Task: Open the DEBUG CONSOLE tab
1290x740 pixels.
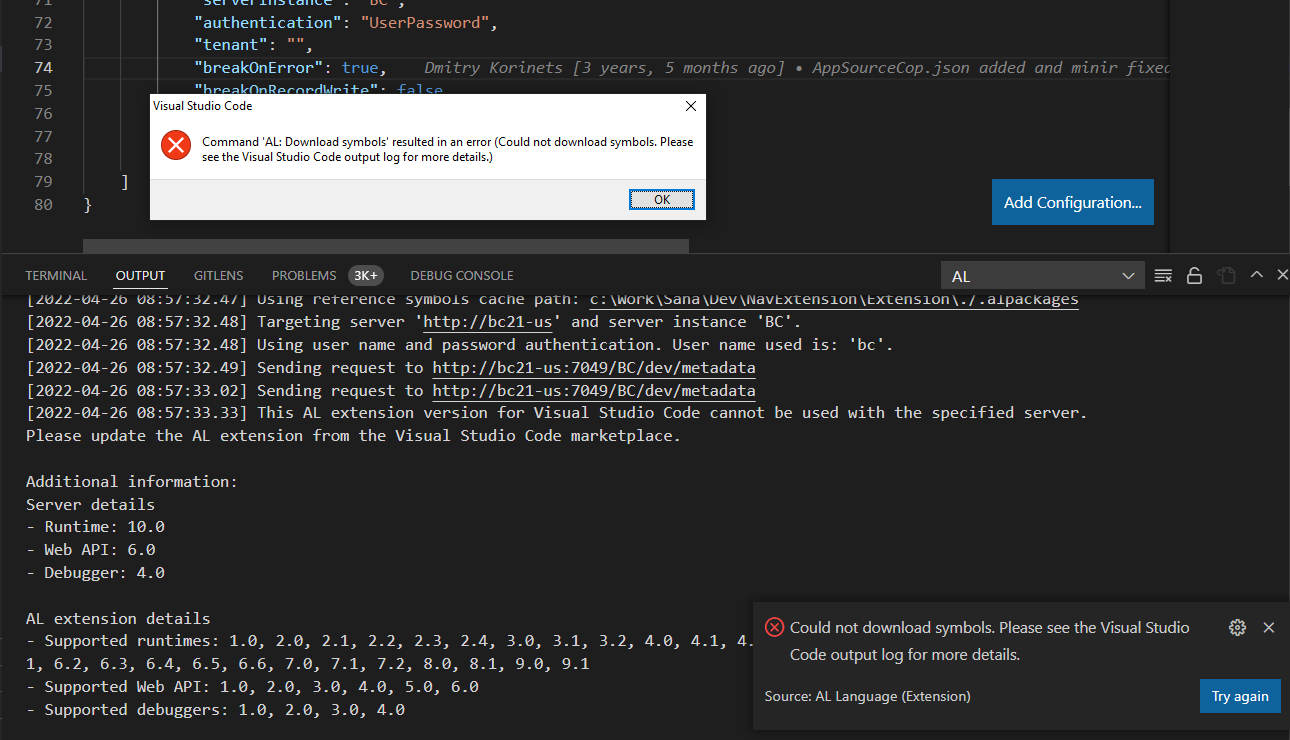Action: coord(461,275)
